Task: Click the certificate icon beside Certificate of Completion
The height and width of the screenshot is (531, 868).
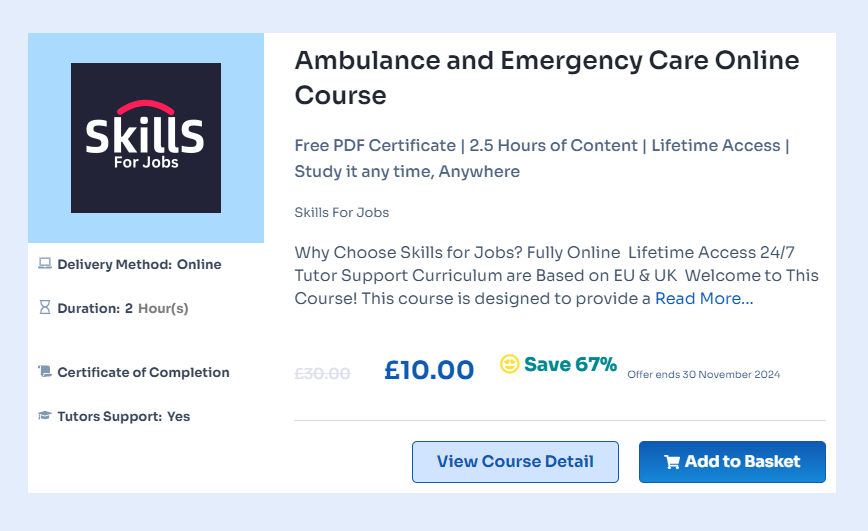Action: (44, 372)
